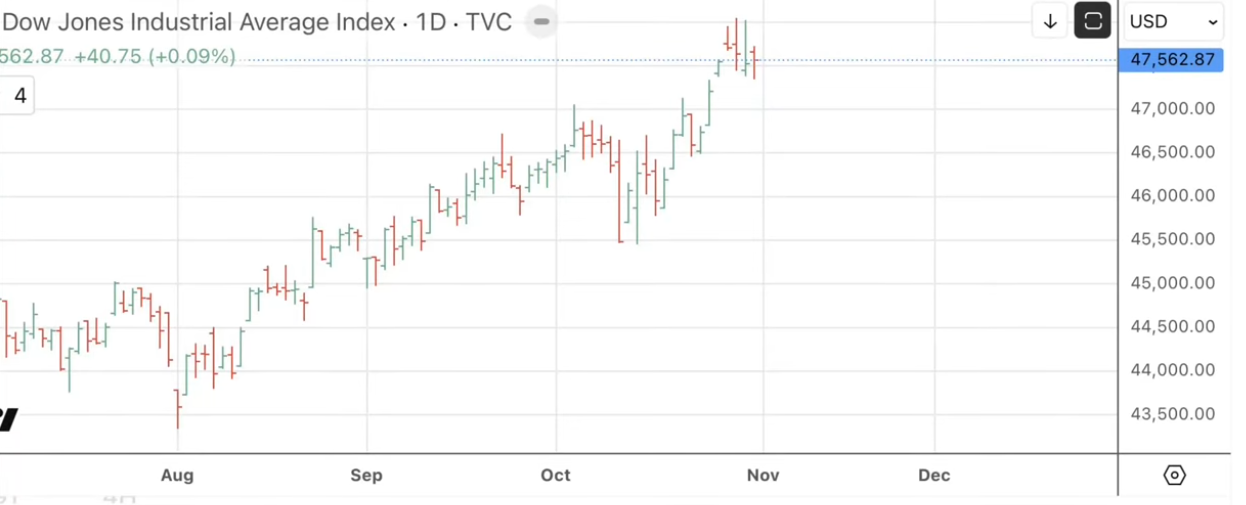Click the TVC source label in title
The height and width of the screenshot is (505, 1246).
point(489,22)
